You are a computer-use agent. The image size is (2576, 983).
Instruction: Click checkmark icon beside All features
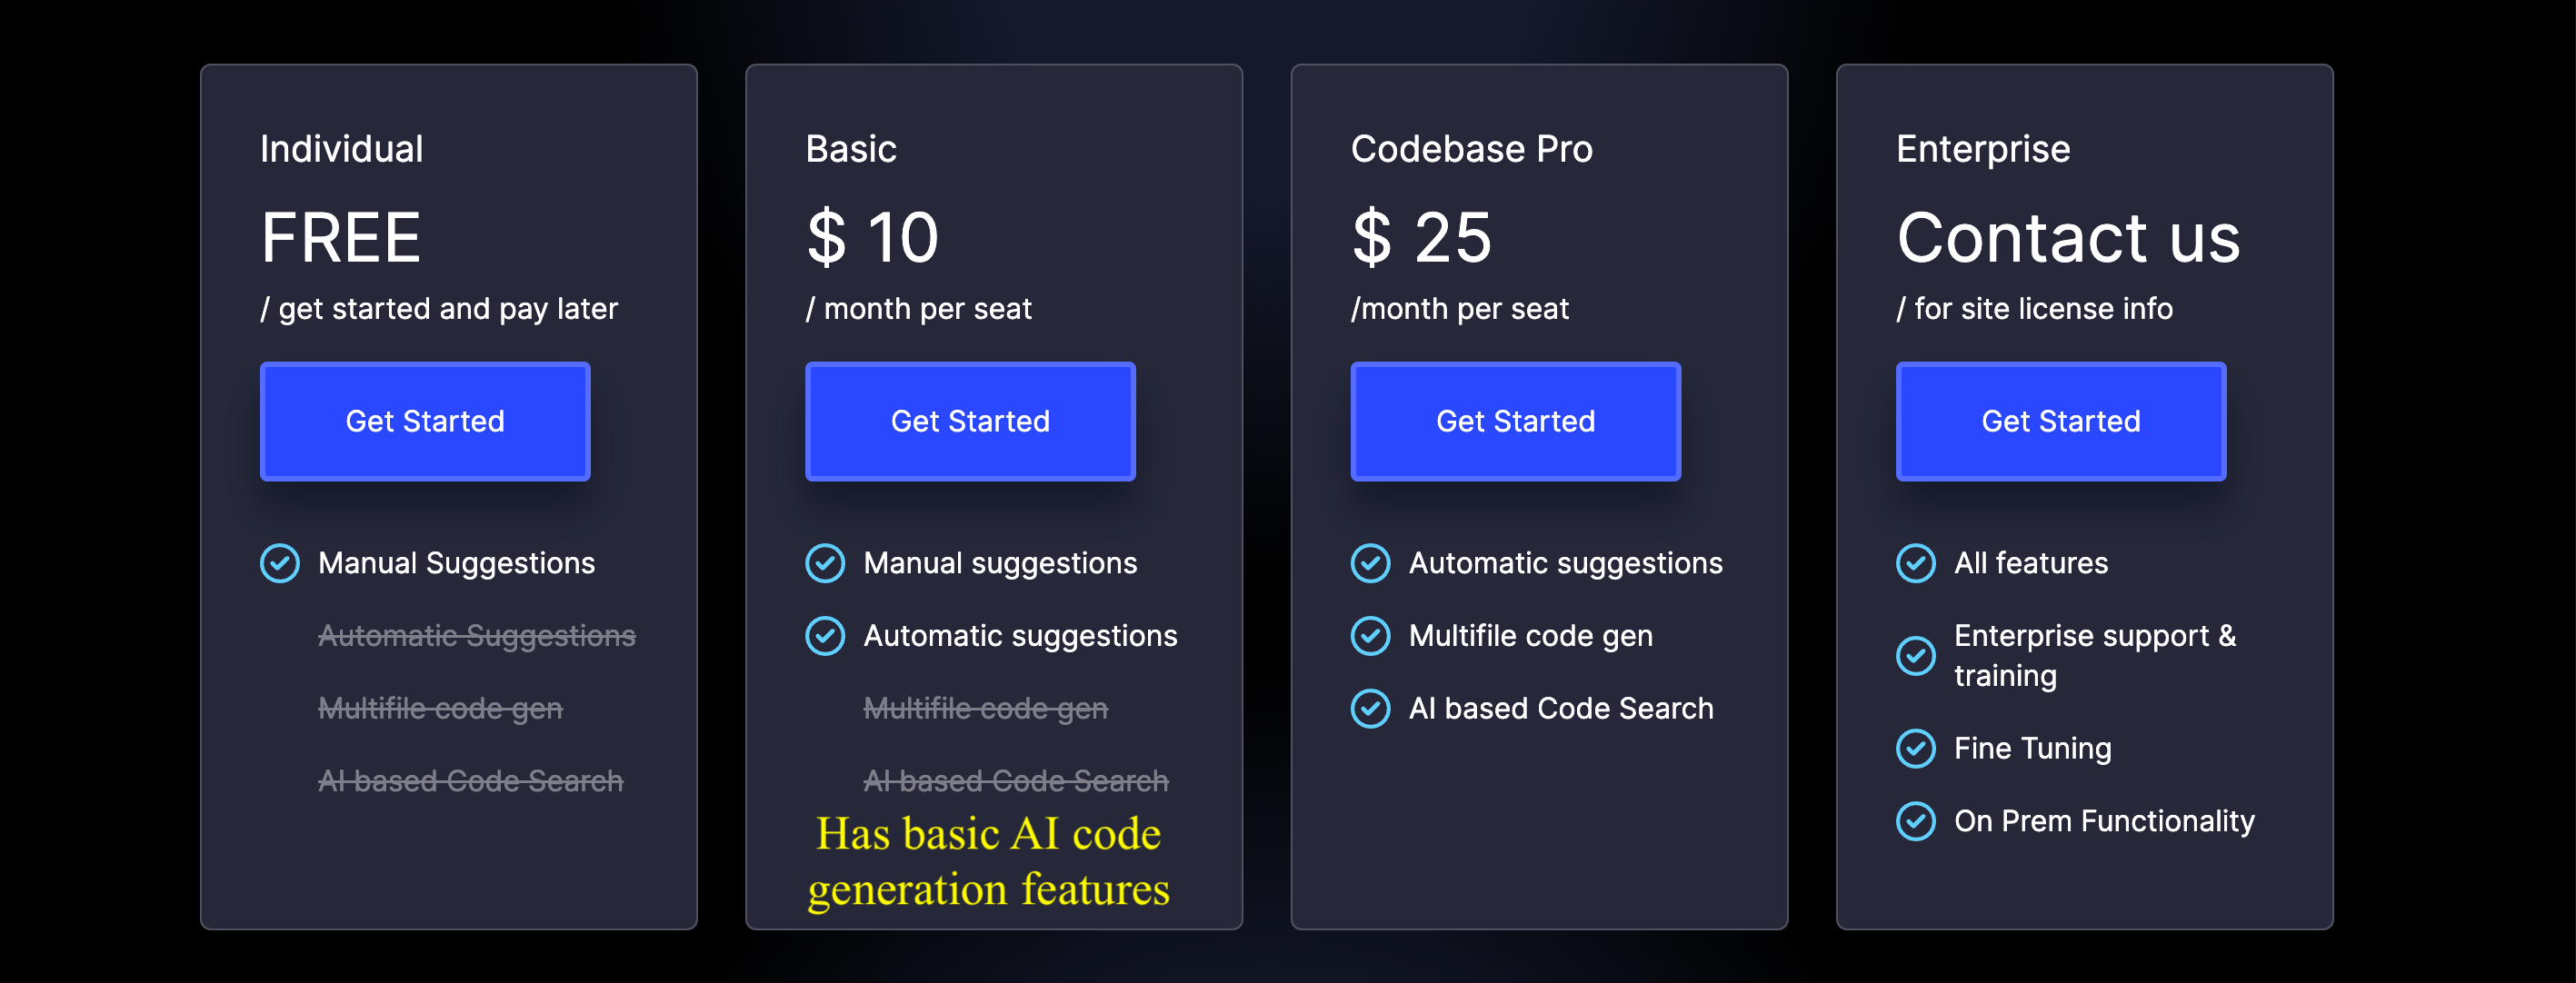pos(1916,563)
